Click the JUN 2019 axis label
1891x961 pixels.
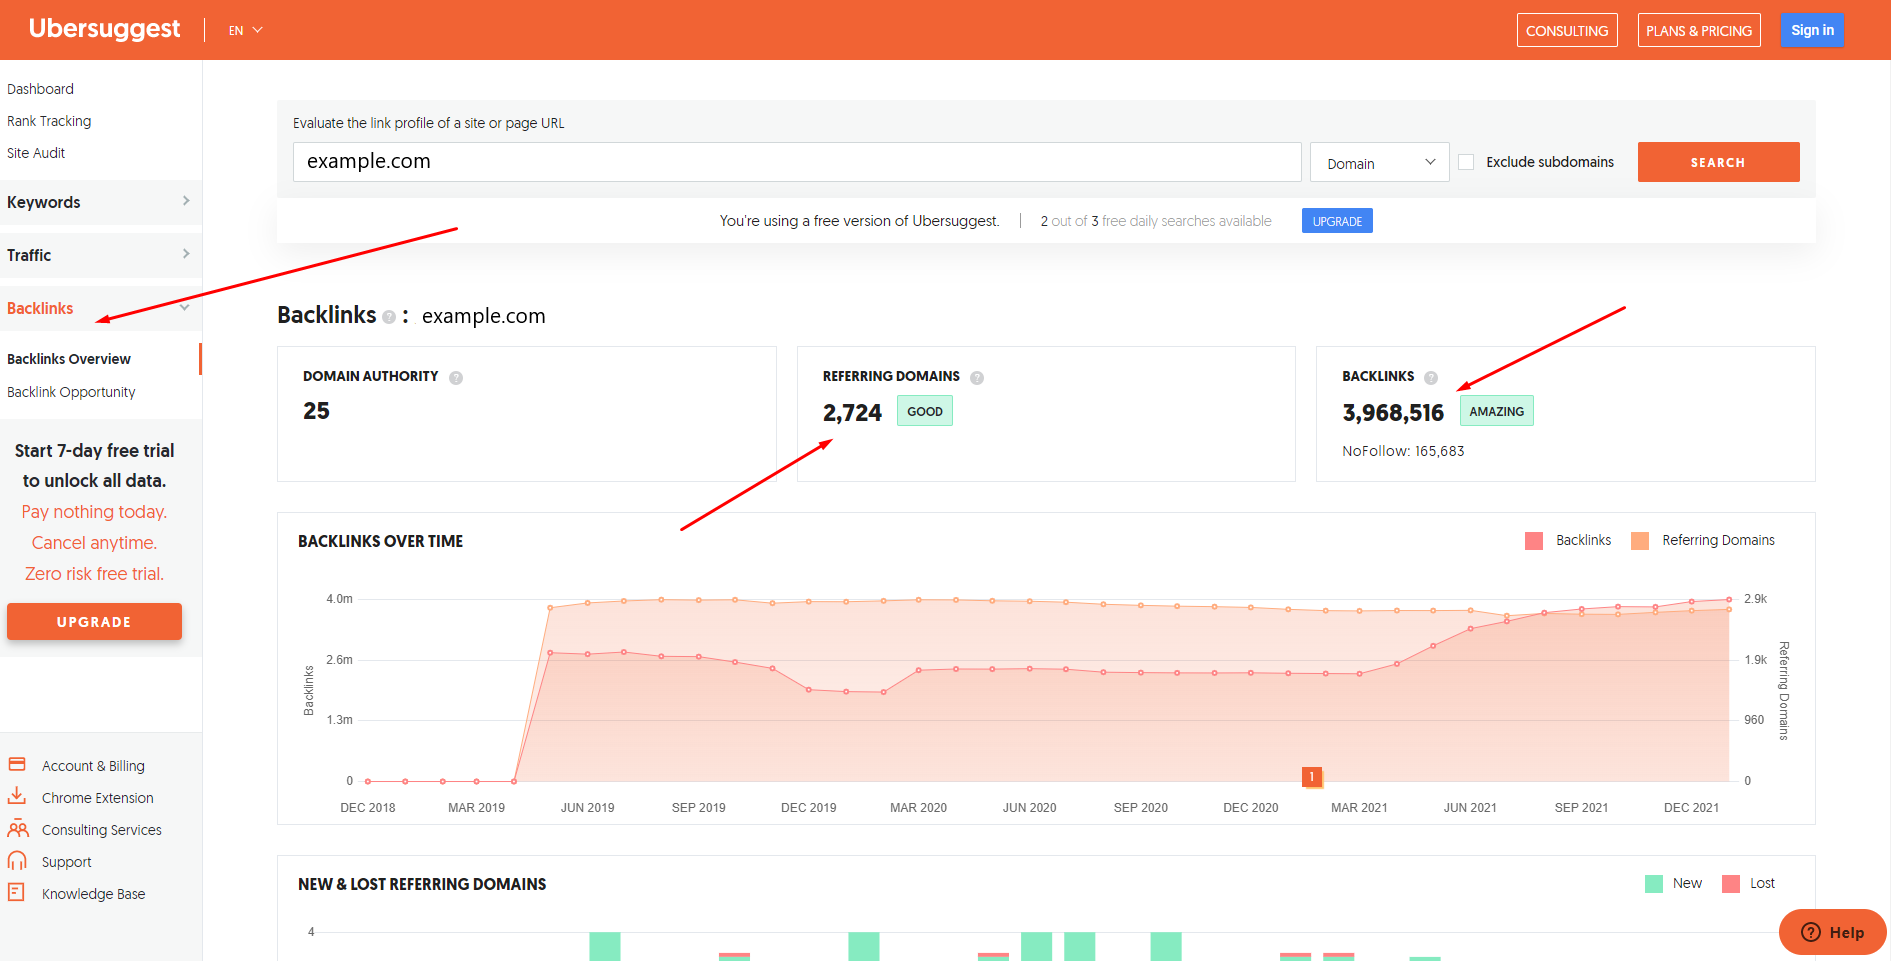pyautogui.click(x=587, y=808)
